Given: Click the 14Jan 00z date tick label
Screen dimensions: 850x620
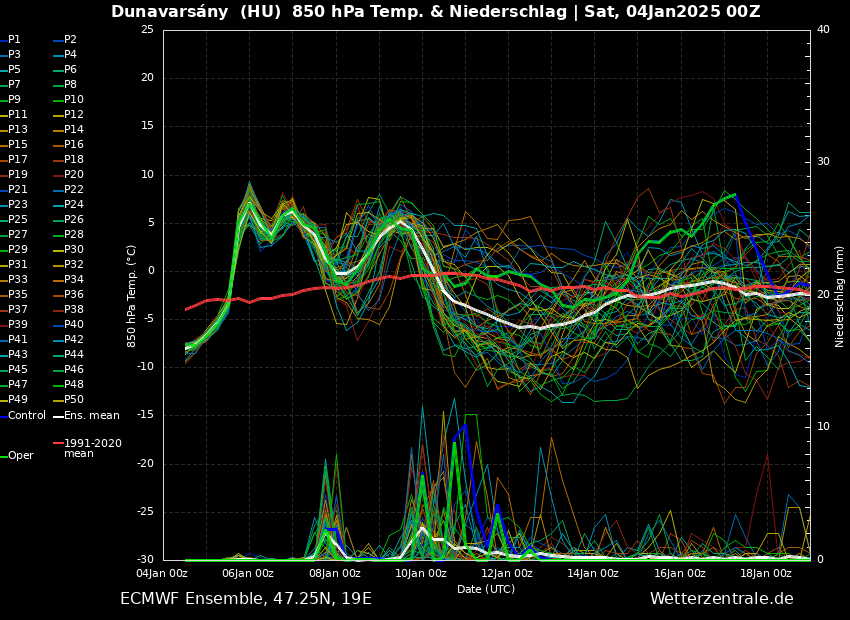Looking at the screenshot, I should click(593, 574).
